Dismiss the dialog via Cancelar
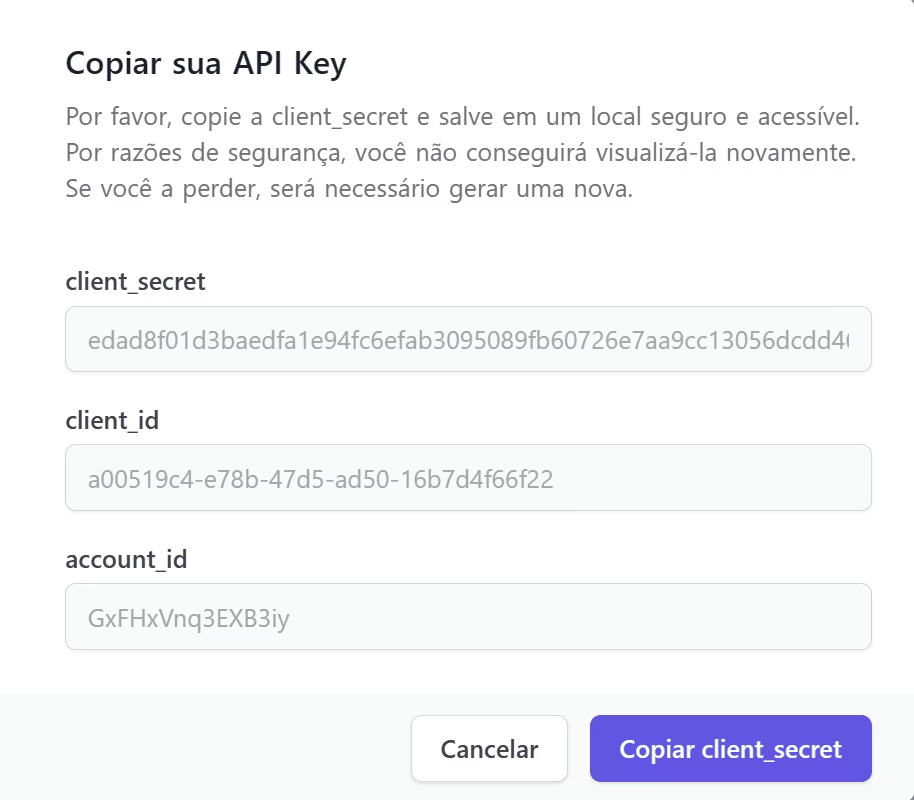The image size is (914, 800). click(x=489, y=748)
